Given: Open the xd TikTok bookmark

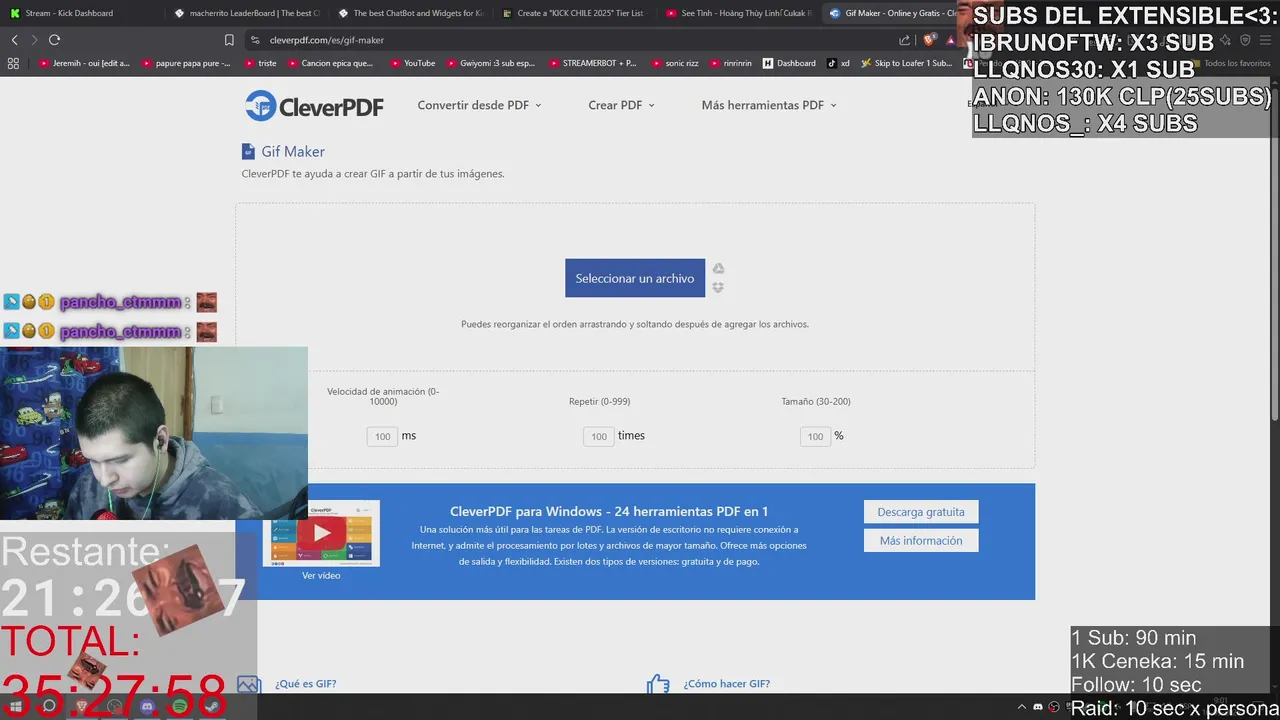Looking at the screenshot, I should 838,63.
